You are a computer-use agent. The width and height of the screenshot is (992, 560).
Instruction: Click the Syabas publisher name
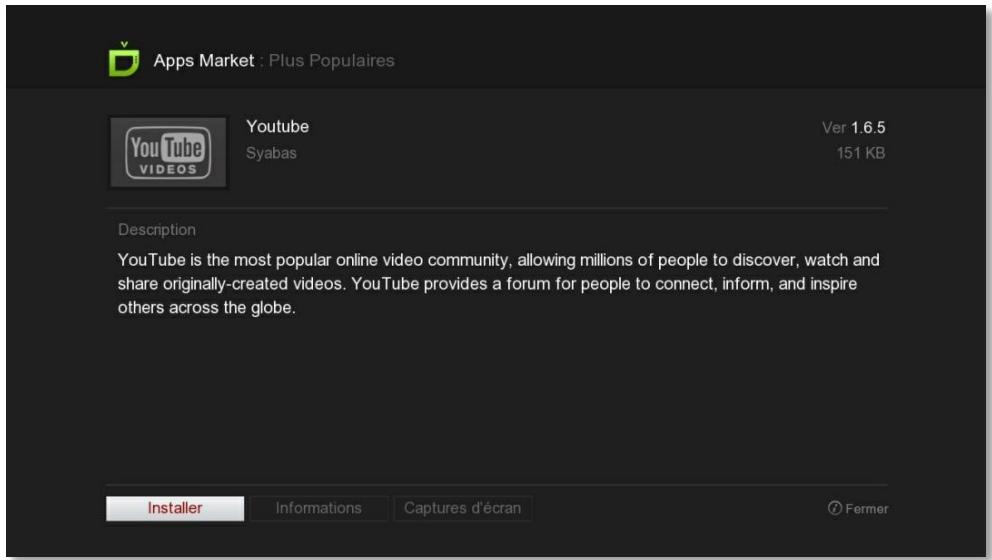click(271, 153)
